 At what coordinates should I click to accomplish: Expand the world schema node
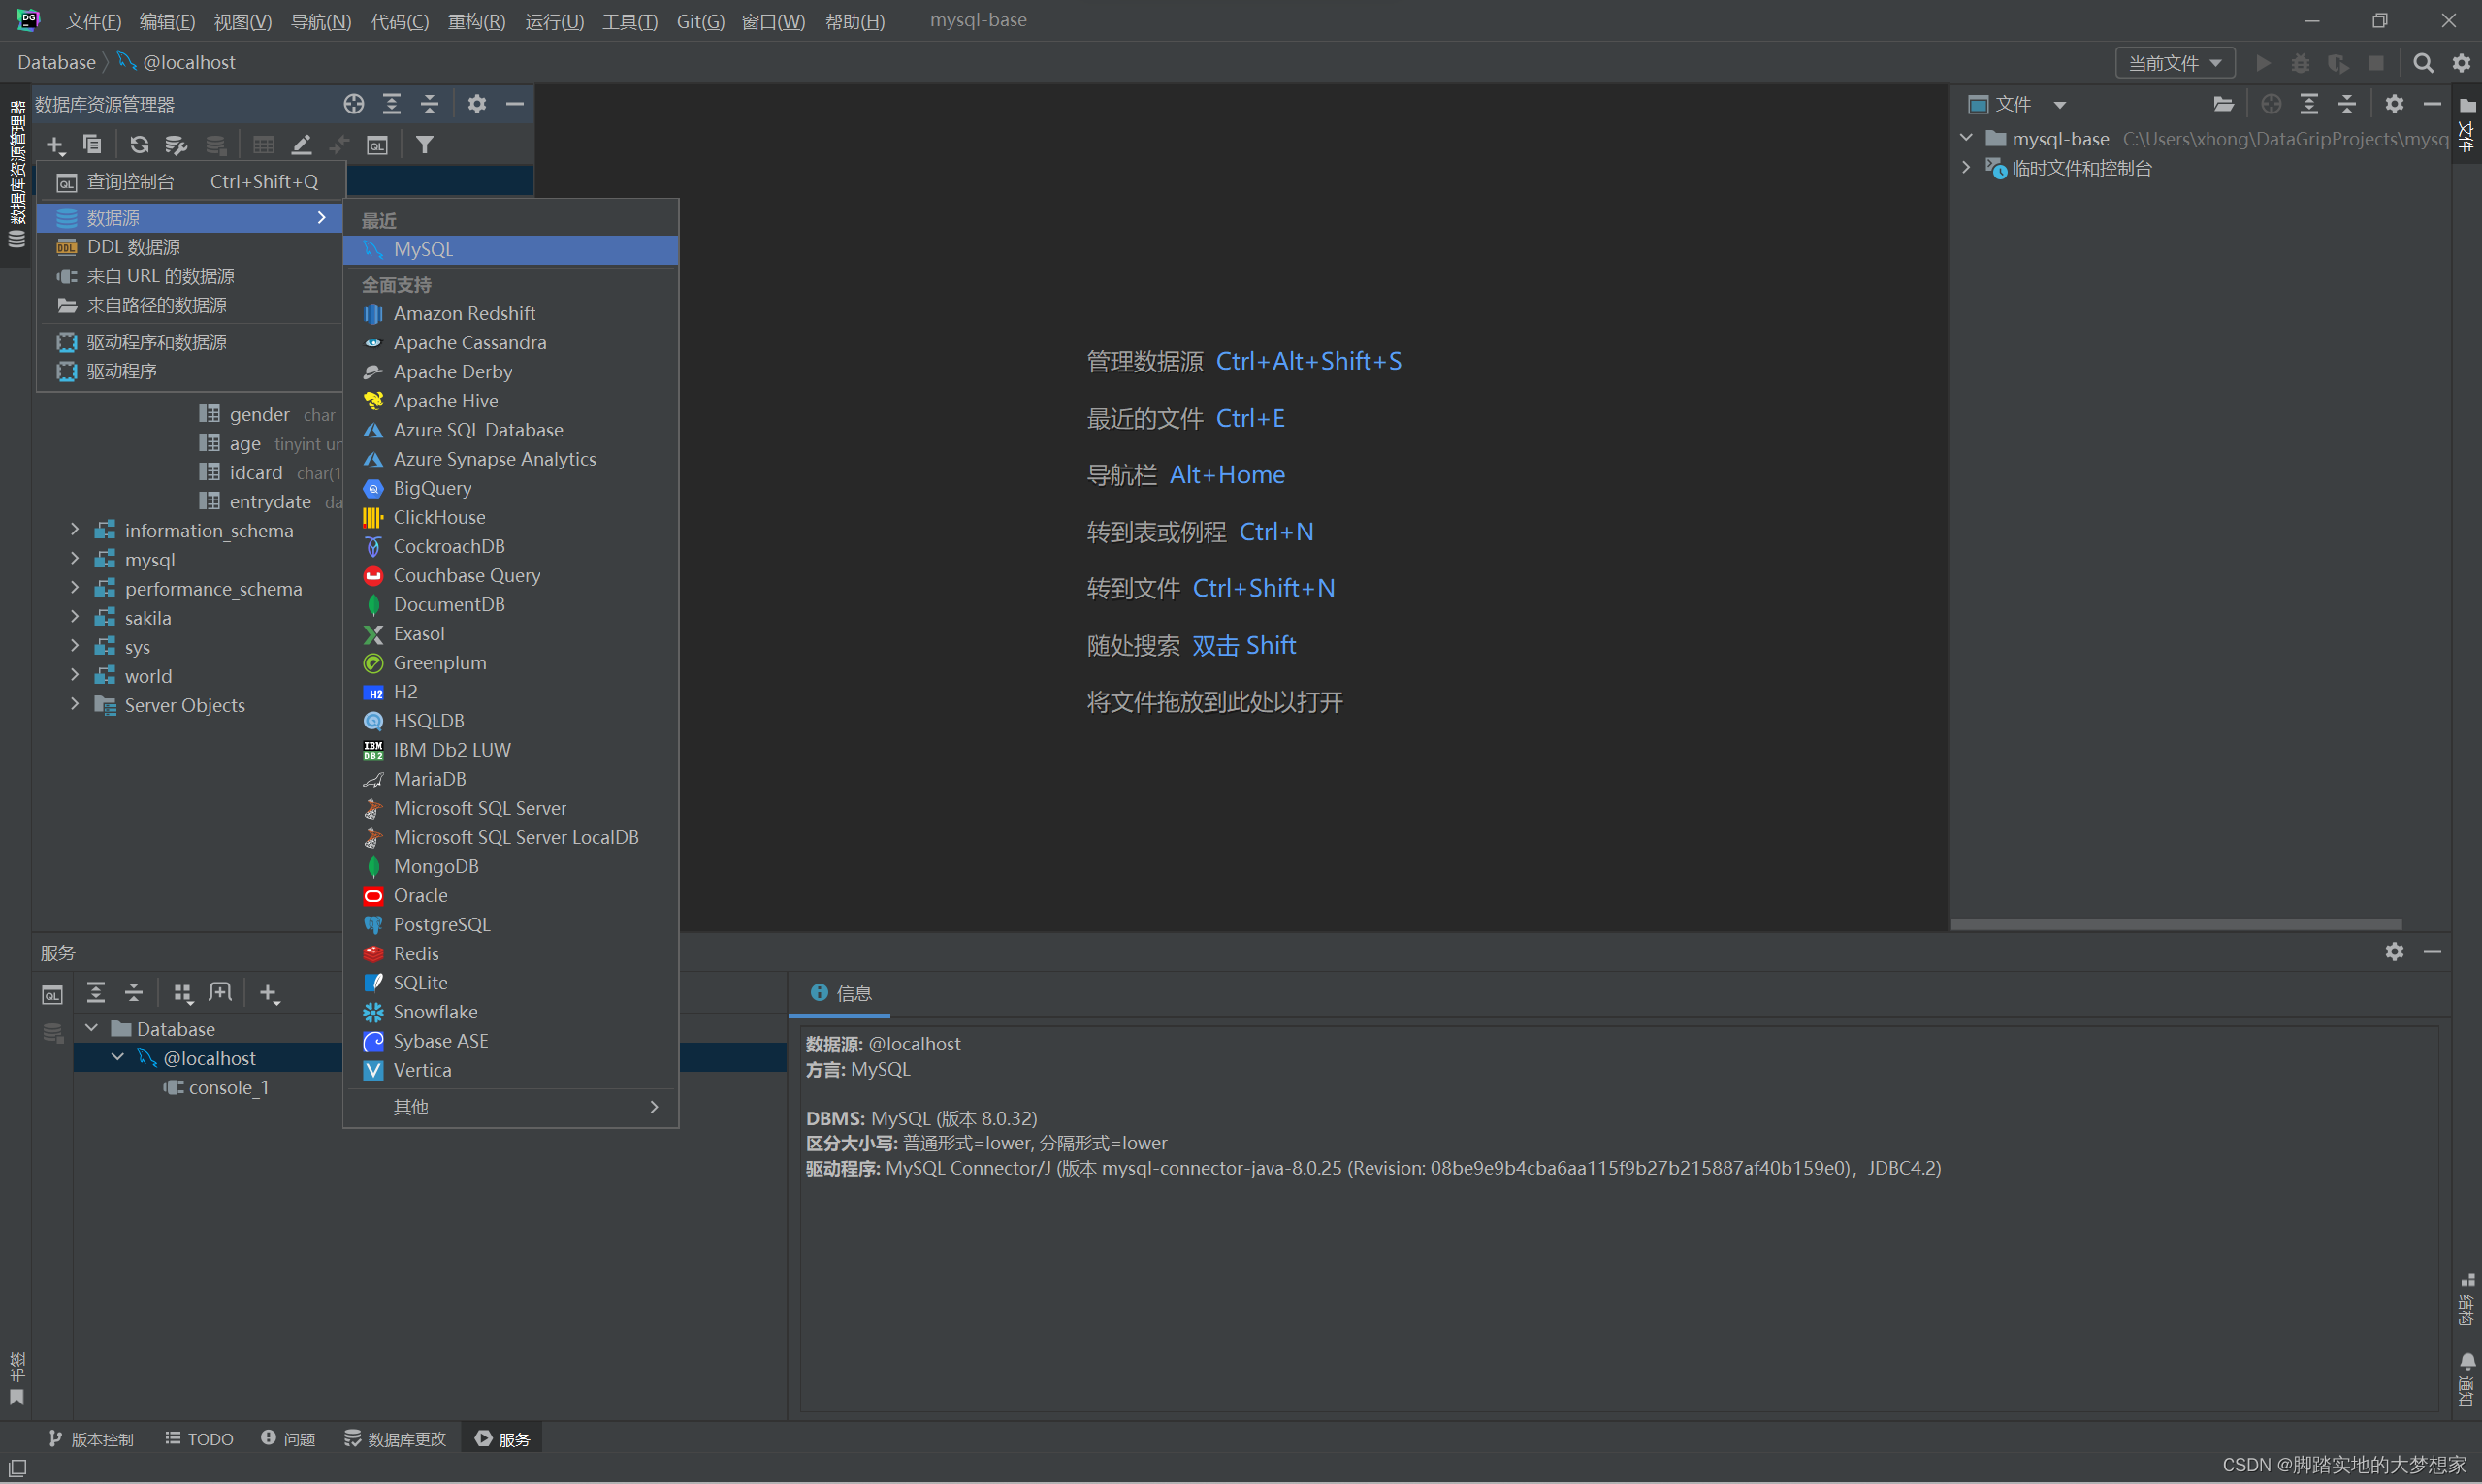point(75,676)
